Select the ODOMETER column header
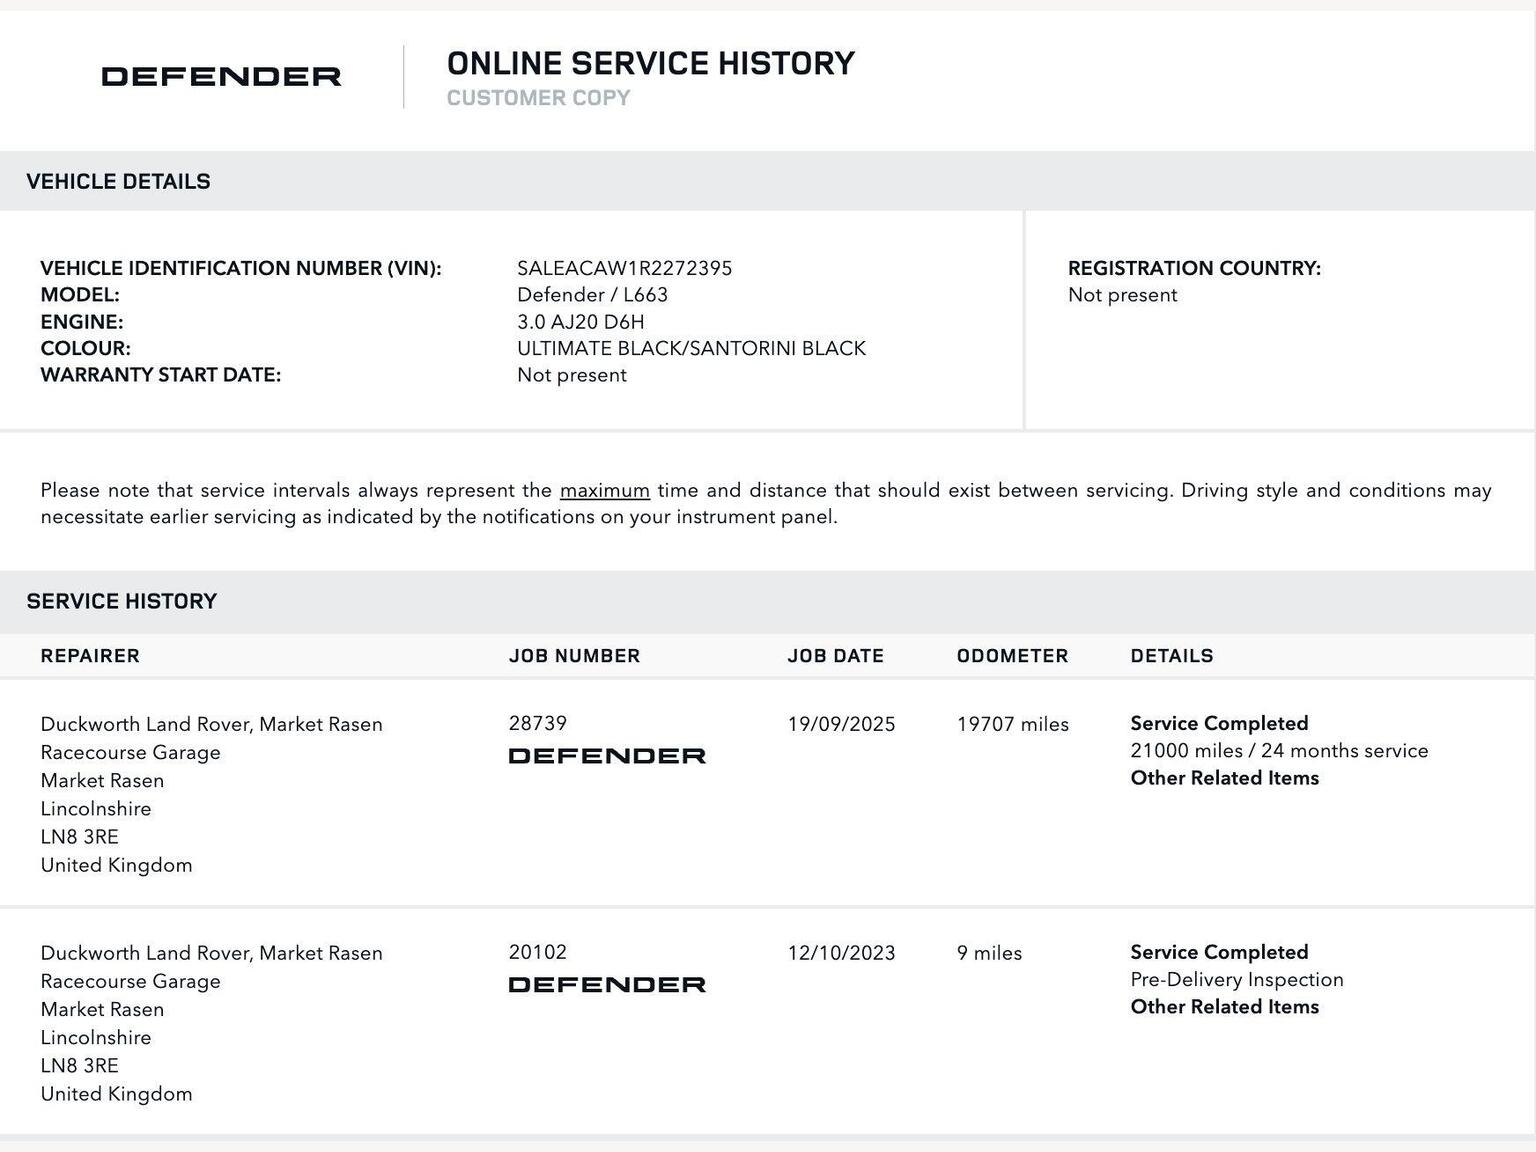Image resolution: width=1536 pixels, height=1152 pixels. point(1012,656)
